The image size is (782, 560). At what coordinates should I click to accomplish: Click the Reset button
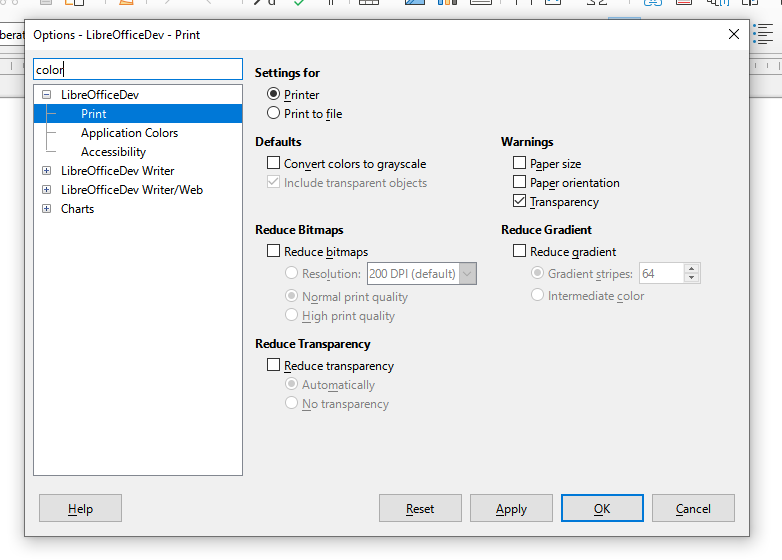point(420,508)
